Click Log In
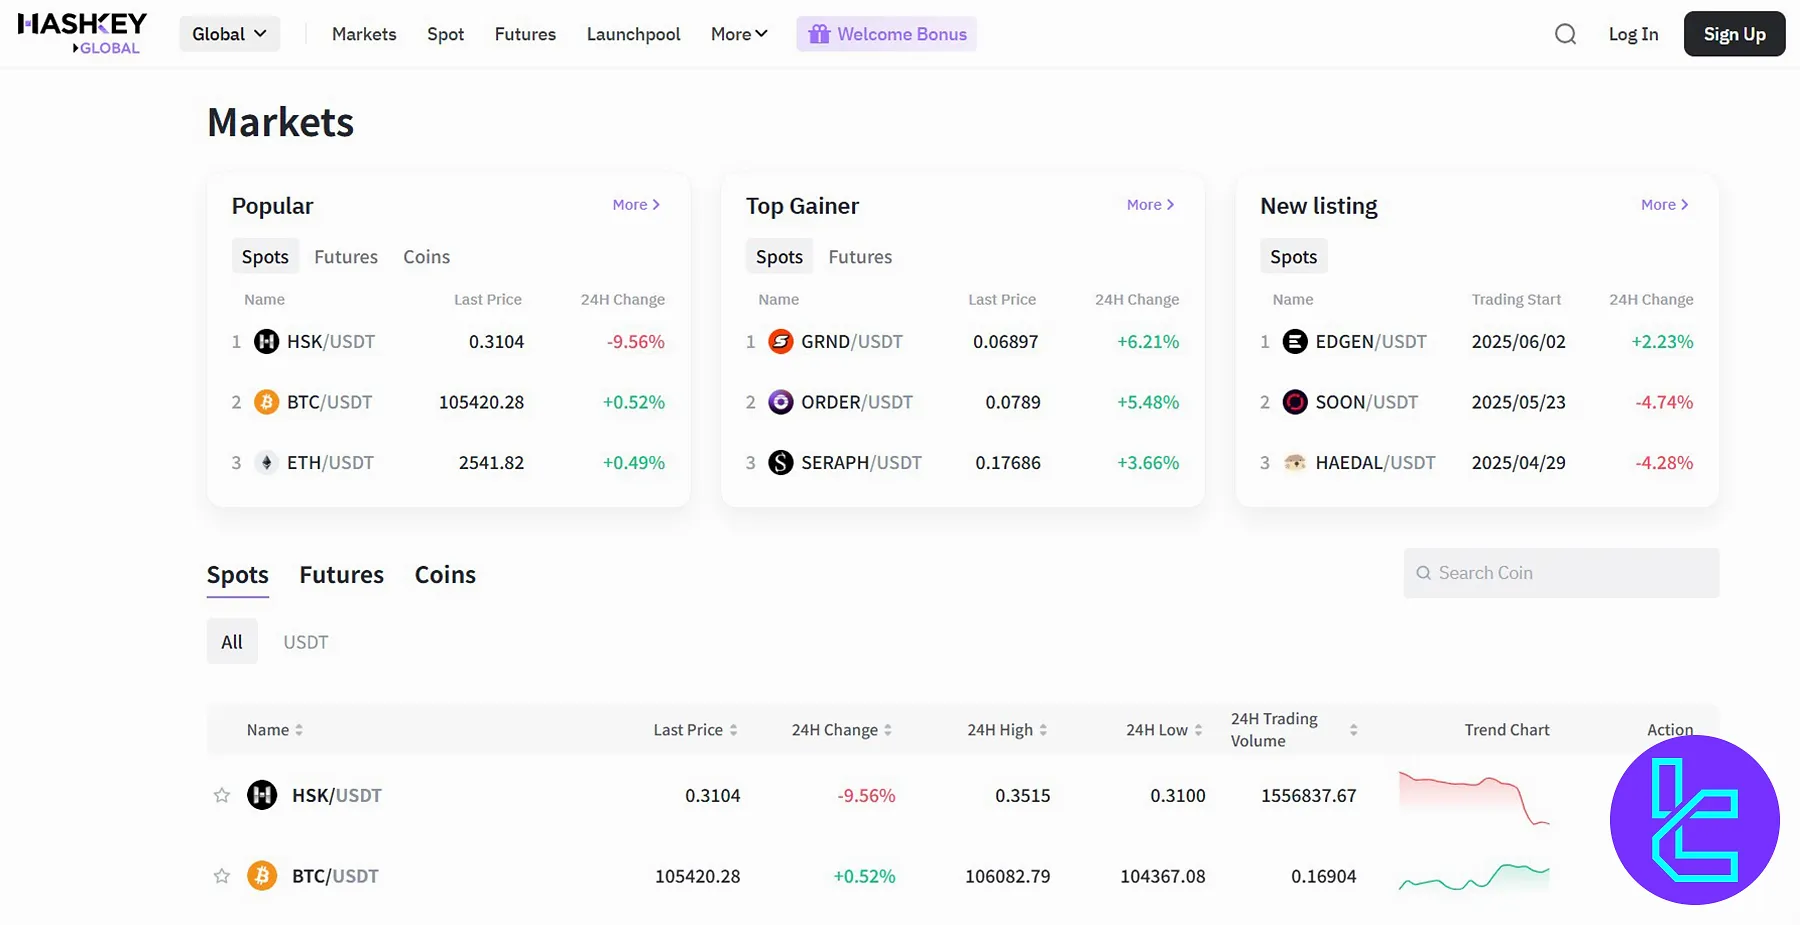This screenshot has height=925, width=1800. 1634,34
